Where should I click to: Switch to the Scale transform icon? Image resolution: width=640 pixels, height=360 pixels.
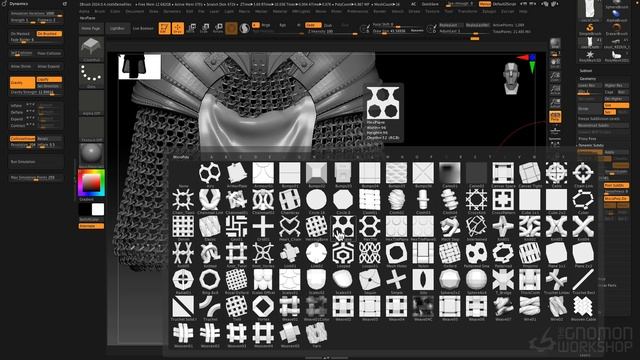coord(205,28)
